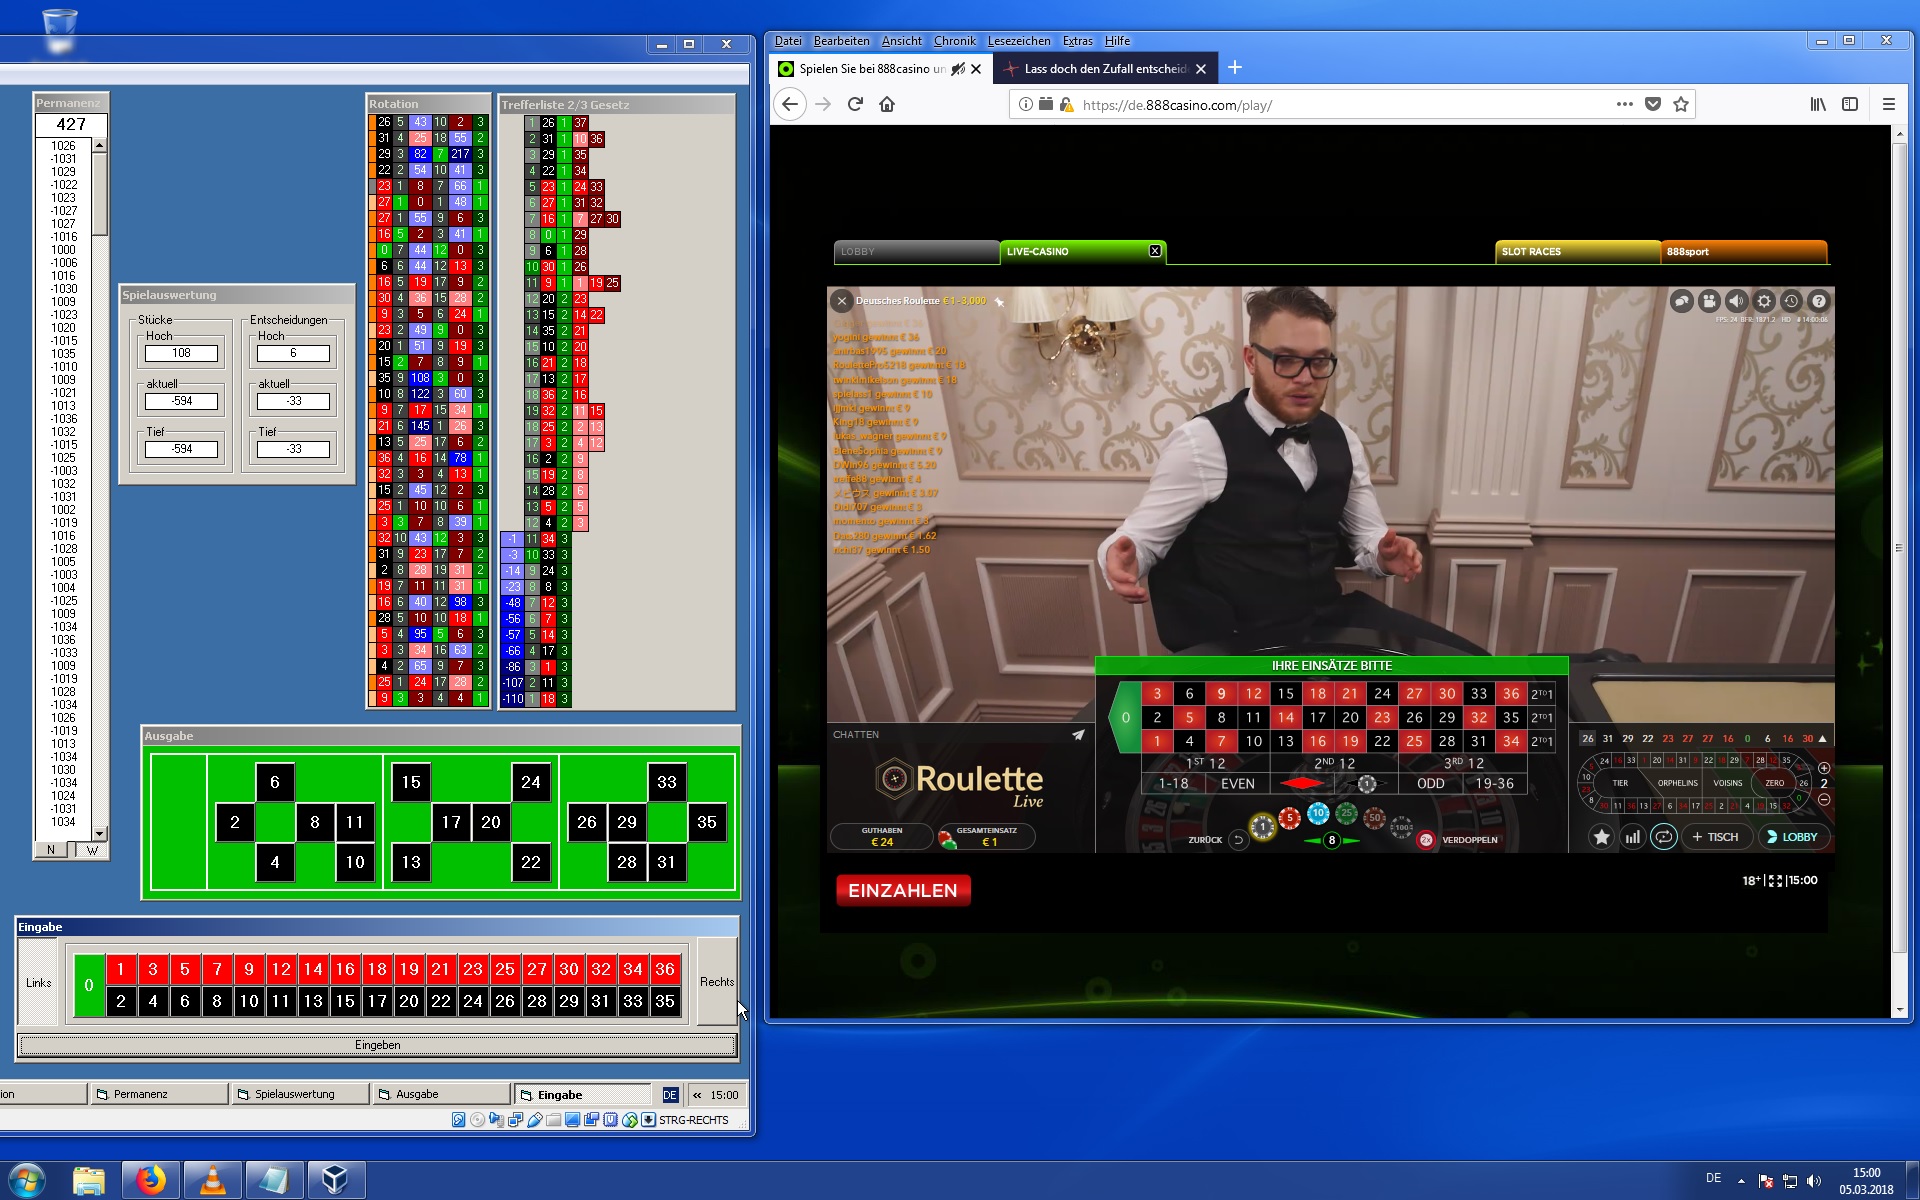
Task: Toggle the autoplay loop icon
Action: (1663, 837)
